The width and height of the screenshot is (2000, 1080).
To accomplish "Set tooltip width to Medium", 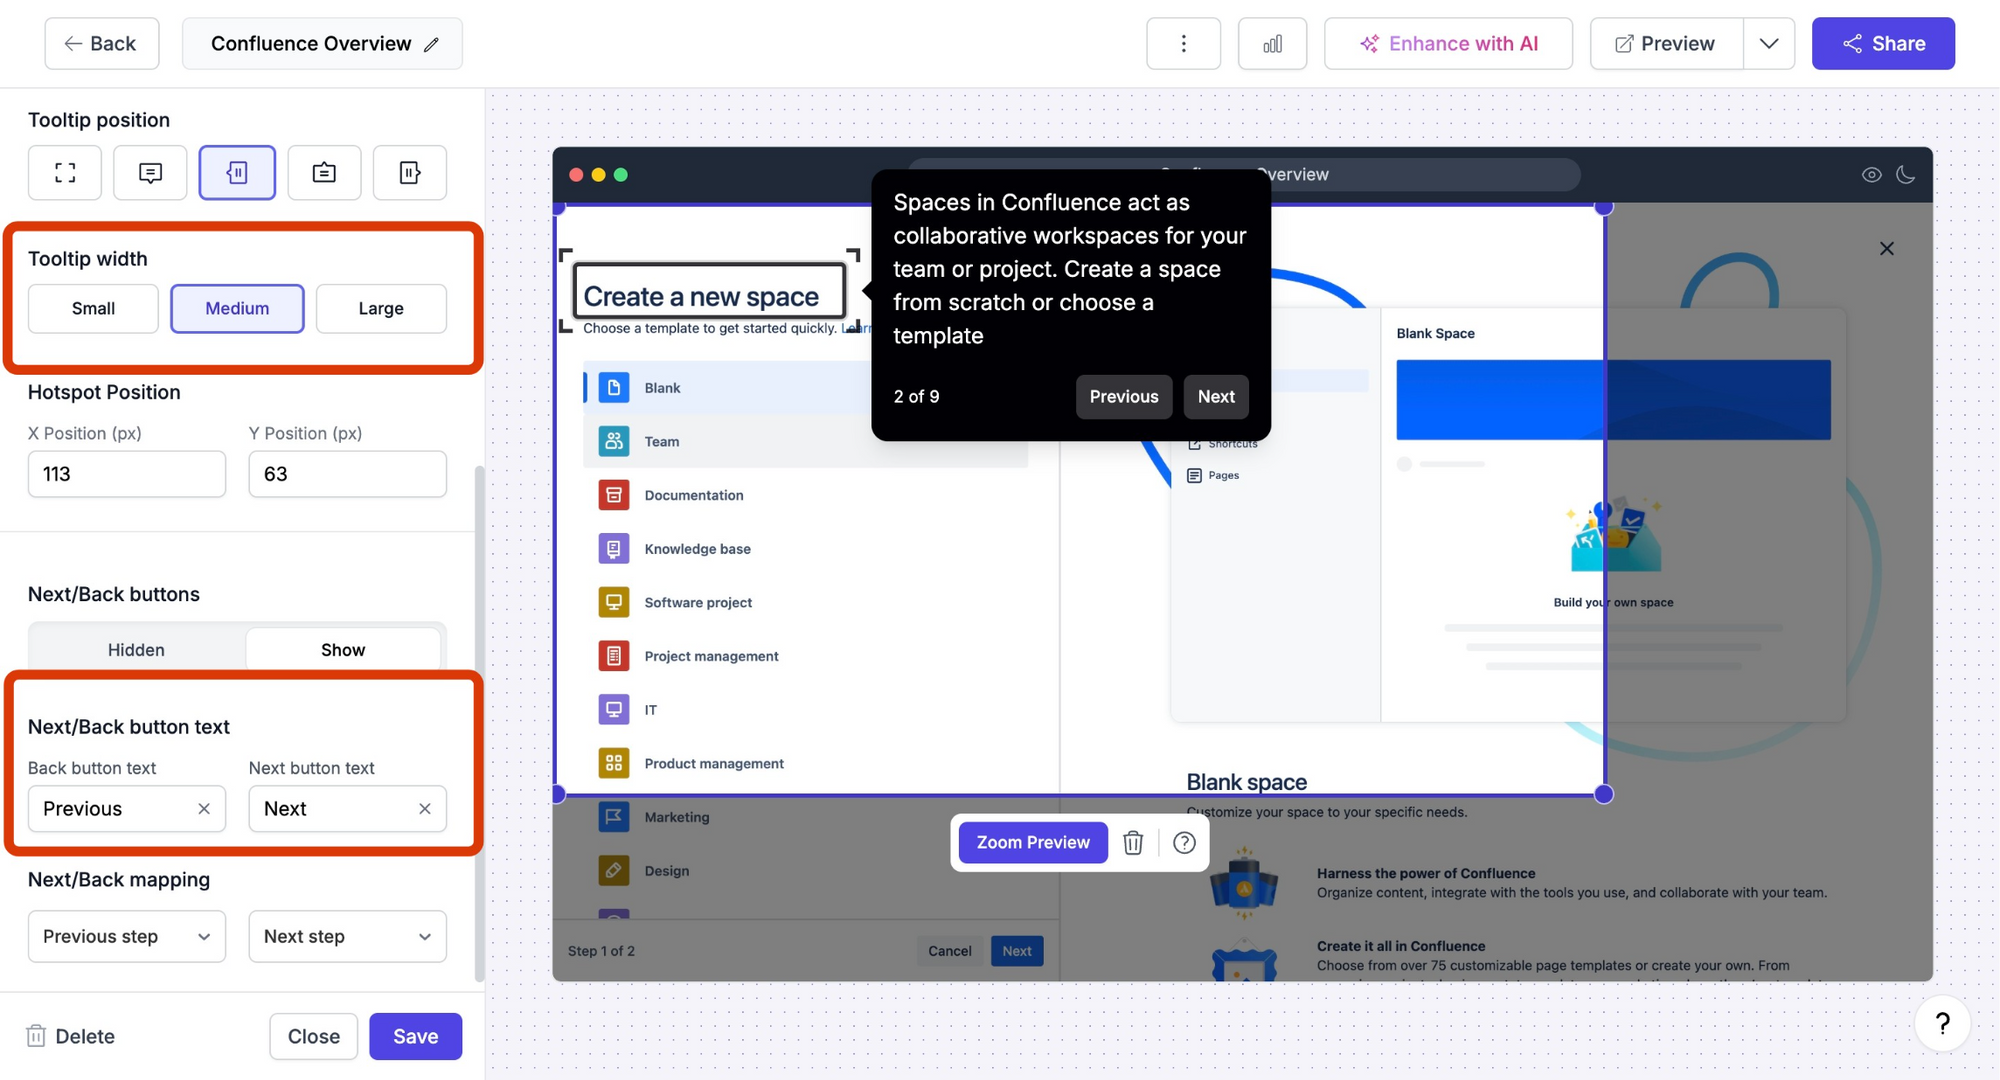I will pos(237,309).
